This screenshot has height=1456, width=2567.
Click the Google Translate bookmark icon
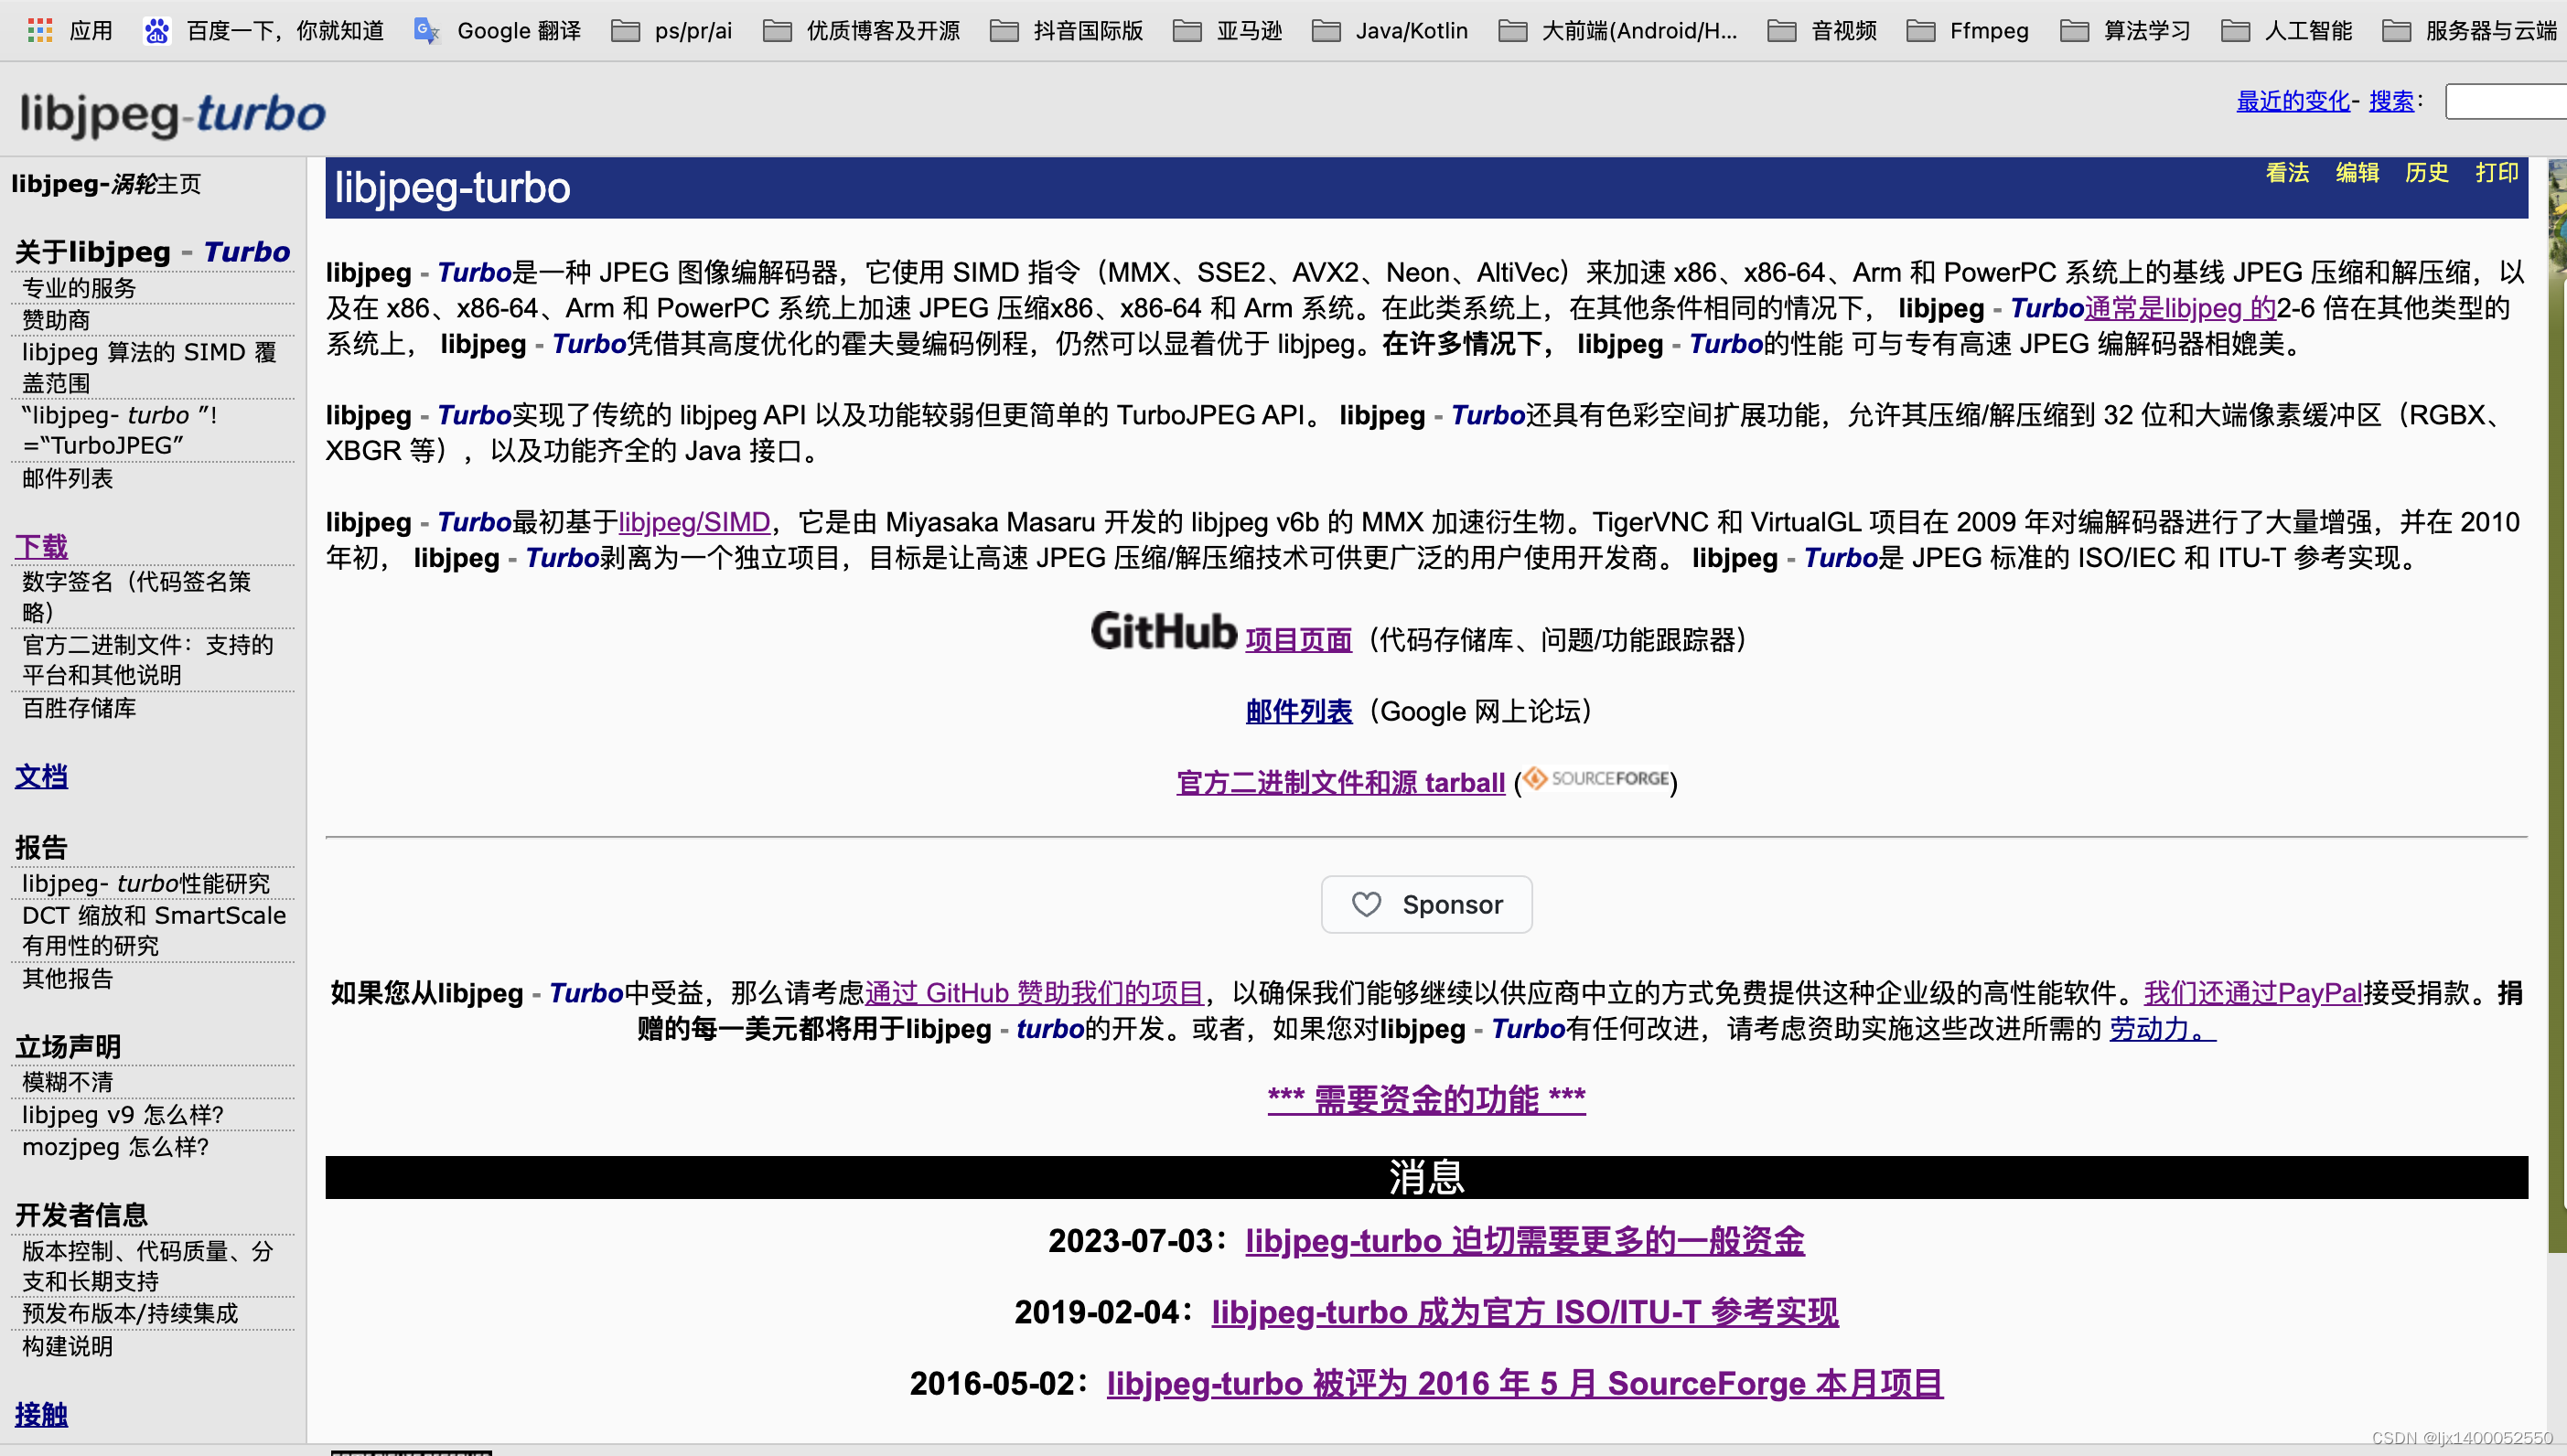click(x=426, y=30)
